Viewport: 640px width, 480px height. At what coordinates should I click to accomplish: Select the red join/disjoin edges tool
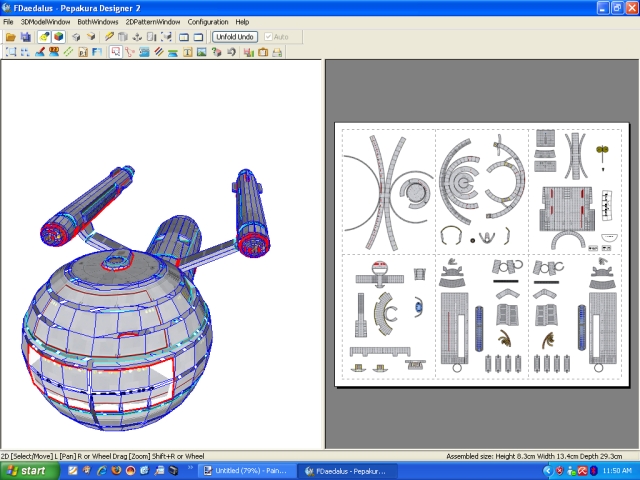click(x=130, y=52)
